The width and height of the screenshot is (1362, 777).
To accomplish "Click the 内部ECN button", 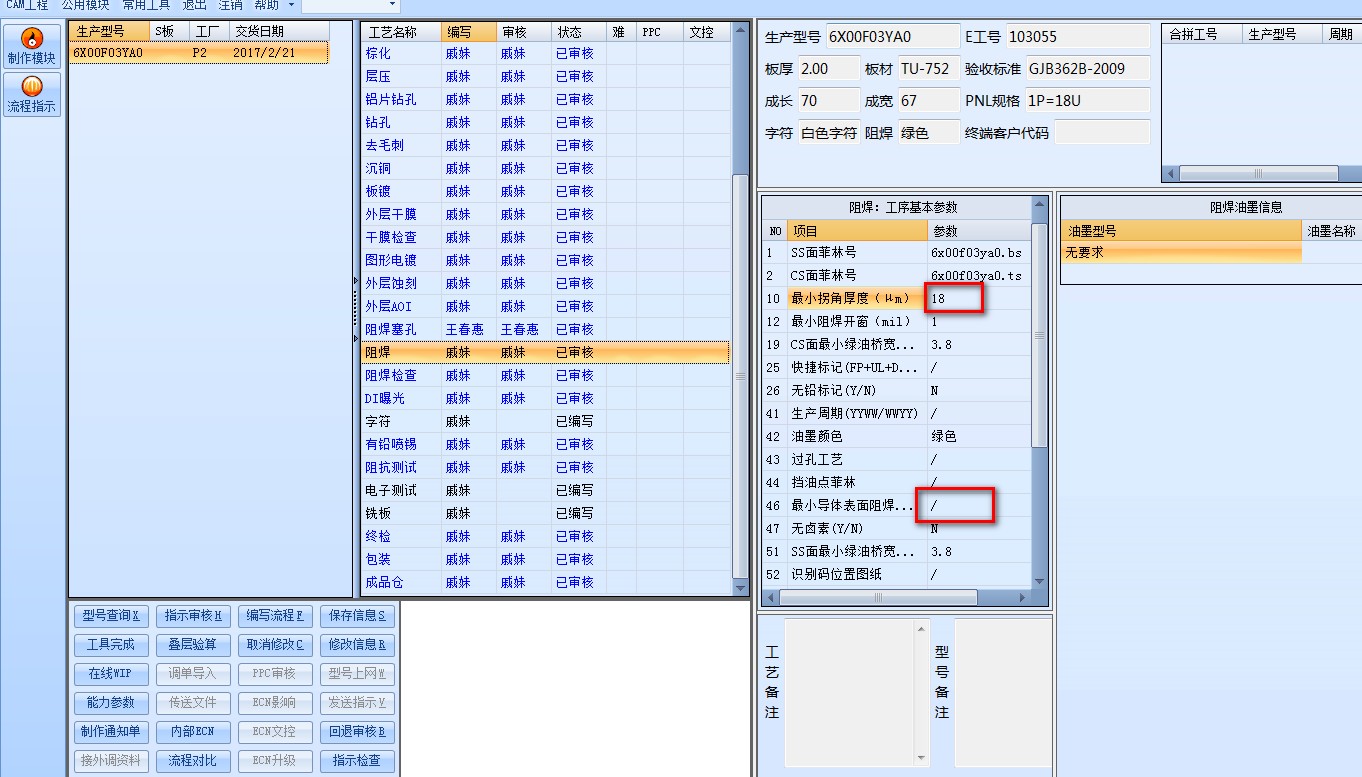I will tap(193, 732).
